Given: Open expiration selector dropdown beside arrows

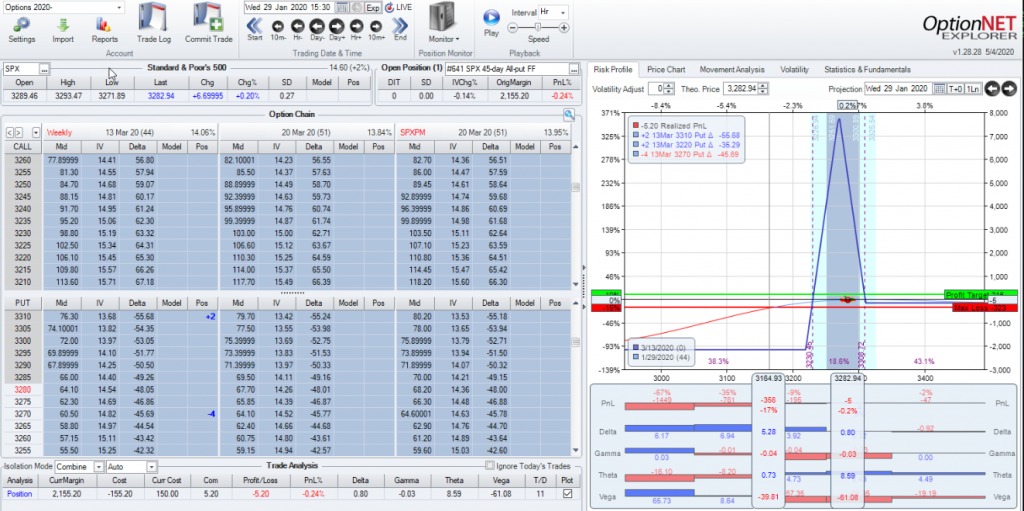Looking at the screenshot, I should pyautogui.click(x=35, y=132).
